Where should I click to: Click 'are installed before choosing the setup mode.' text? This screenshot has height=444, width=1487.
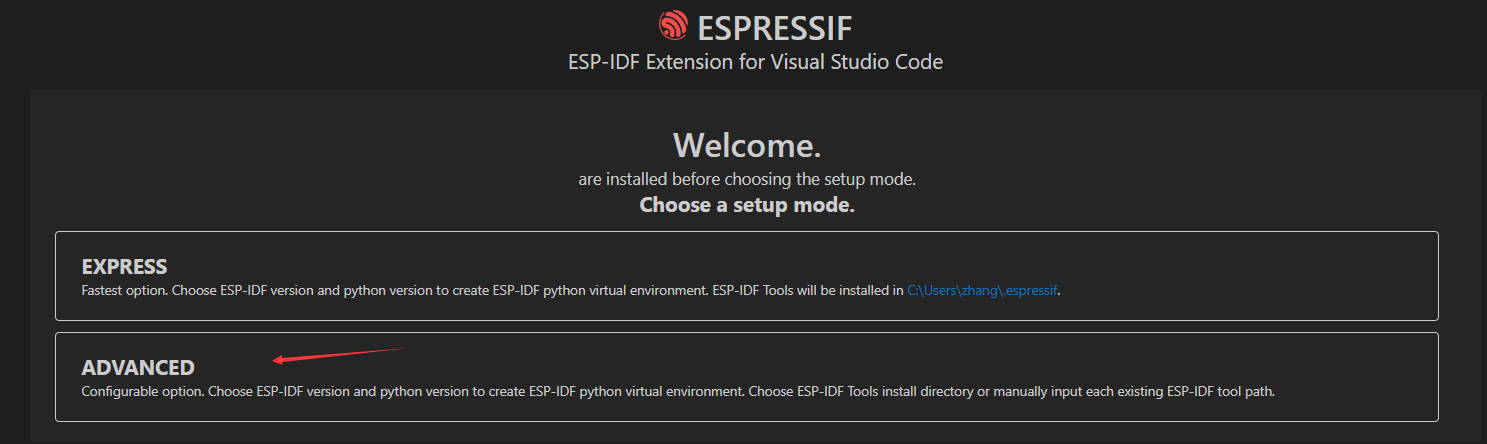(747, 180)
